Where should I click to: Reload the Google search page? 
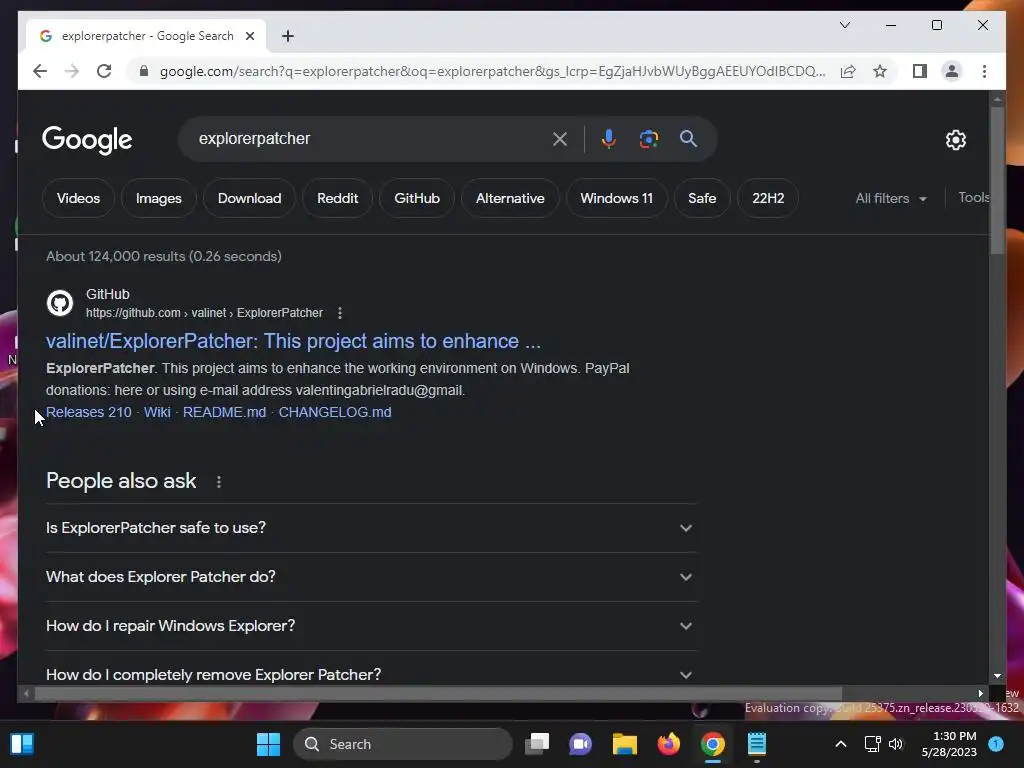click(104, 71)
